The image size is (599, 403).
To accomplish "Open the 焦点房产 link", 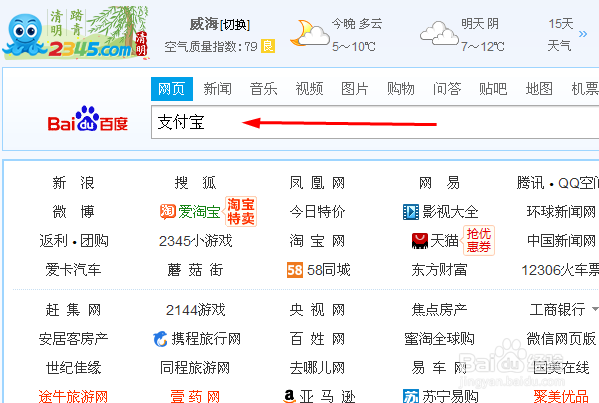I will (x=439, y=310).
